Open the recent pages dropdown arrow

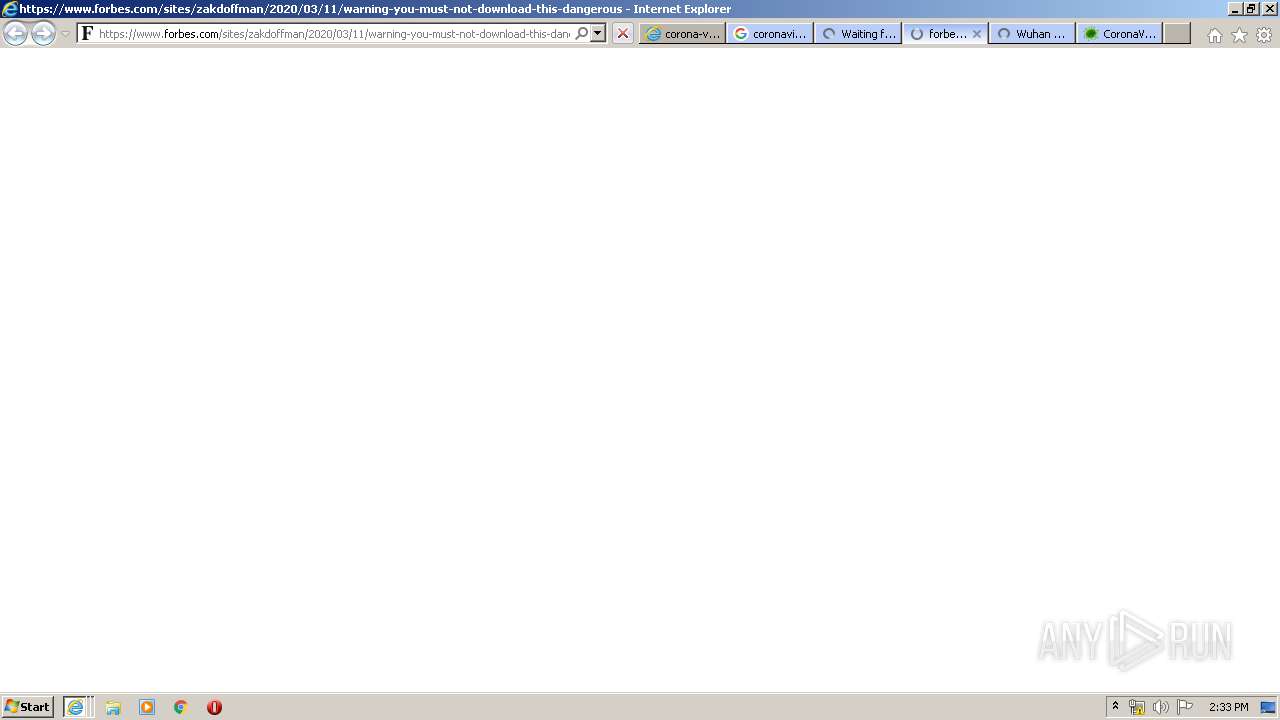pyautogui.click(x=65, y=34)
